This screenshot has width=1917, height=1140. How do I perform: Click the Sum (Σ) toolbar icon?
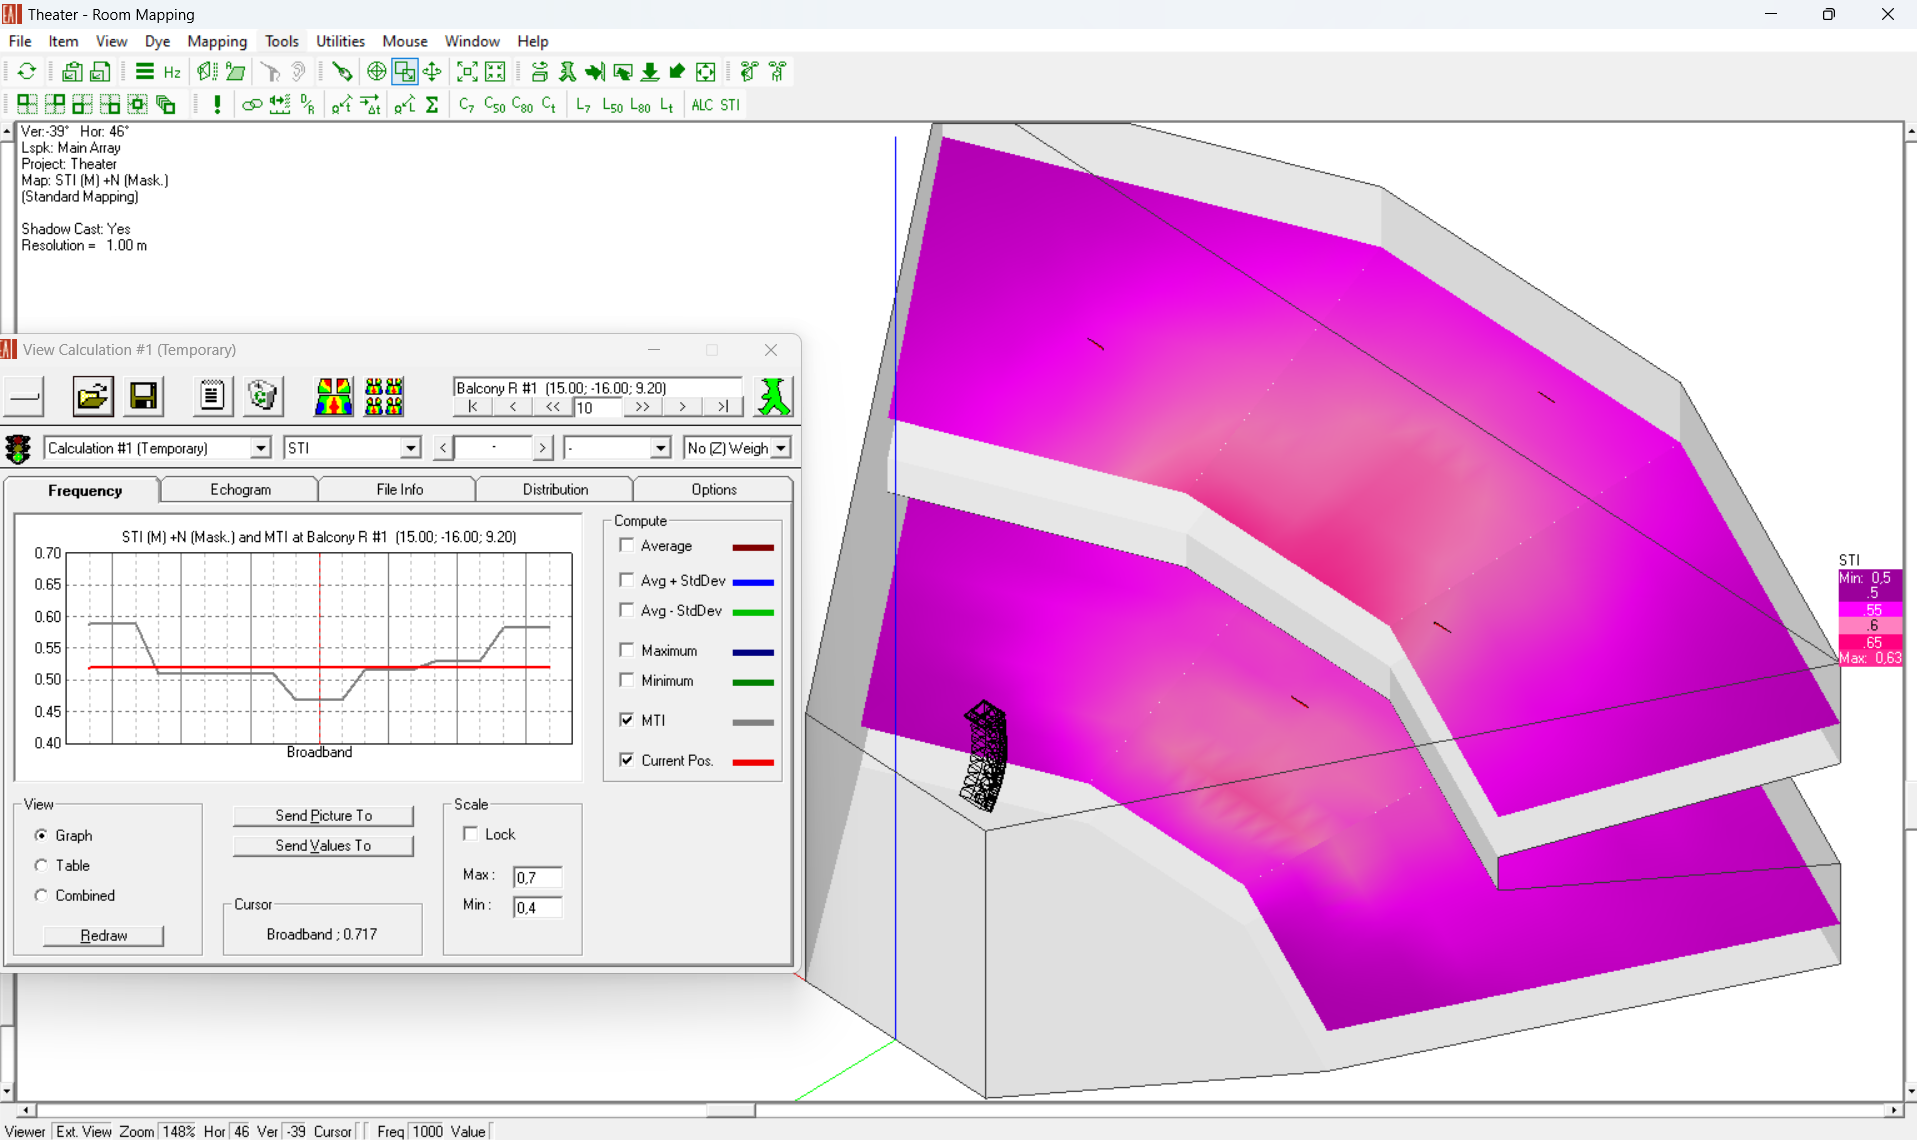tap(433, 104)
